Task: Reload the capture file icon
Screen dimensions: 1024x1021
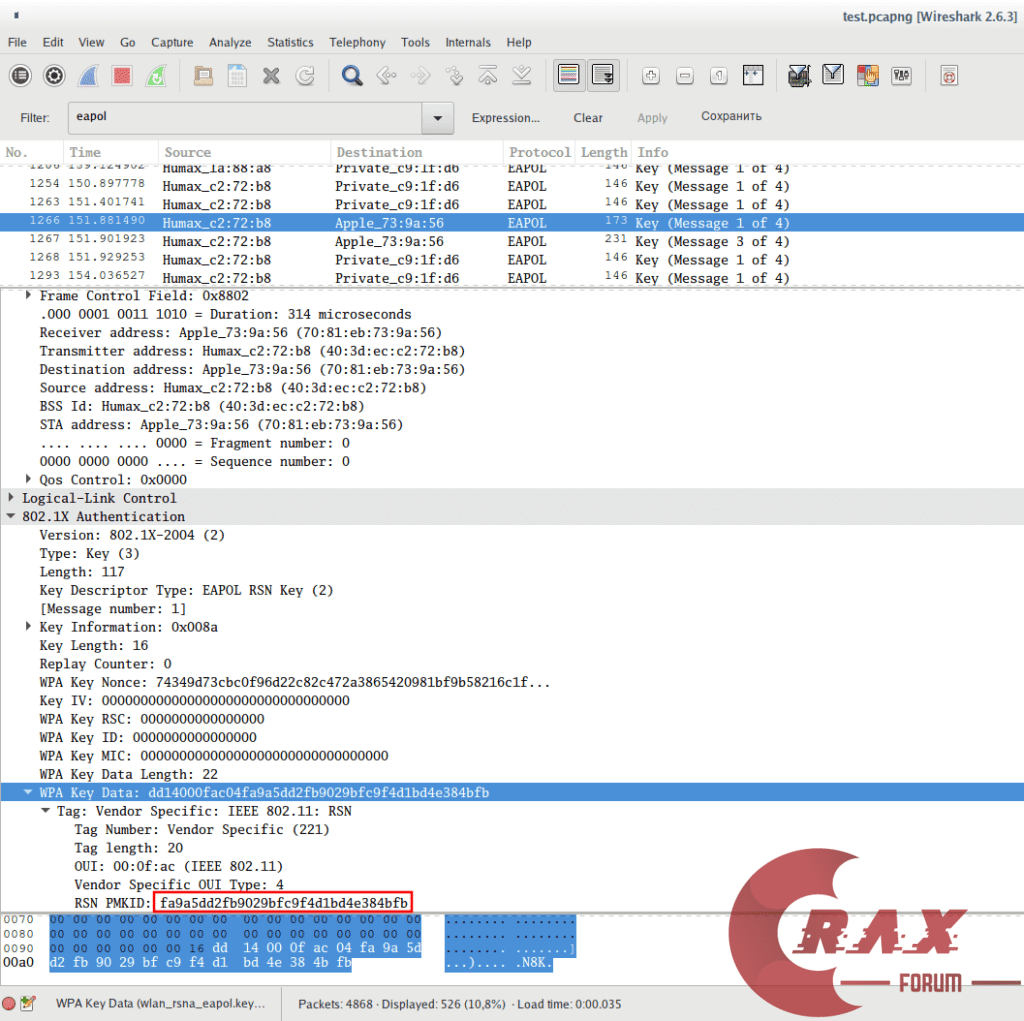Action: [x=305, y=76]
